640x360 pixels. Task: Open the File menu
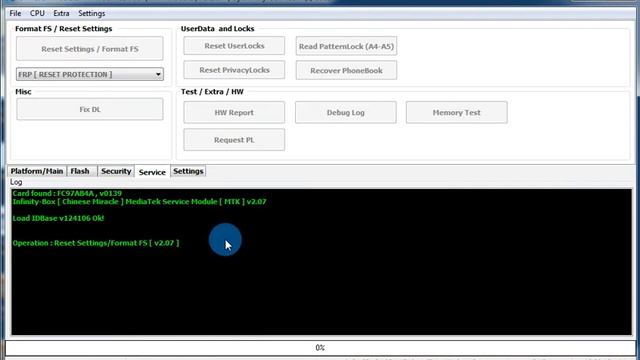(15, 13)
